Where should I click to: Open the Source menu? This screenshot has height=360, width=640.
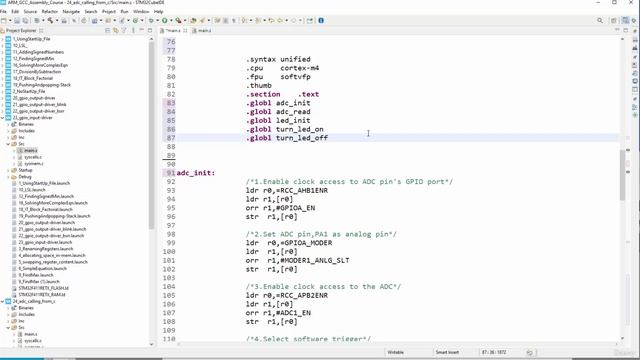tap(30, 11)
